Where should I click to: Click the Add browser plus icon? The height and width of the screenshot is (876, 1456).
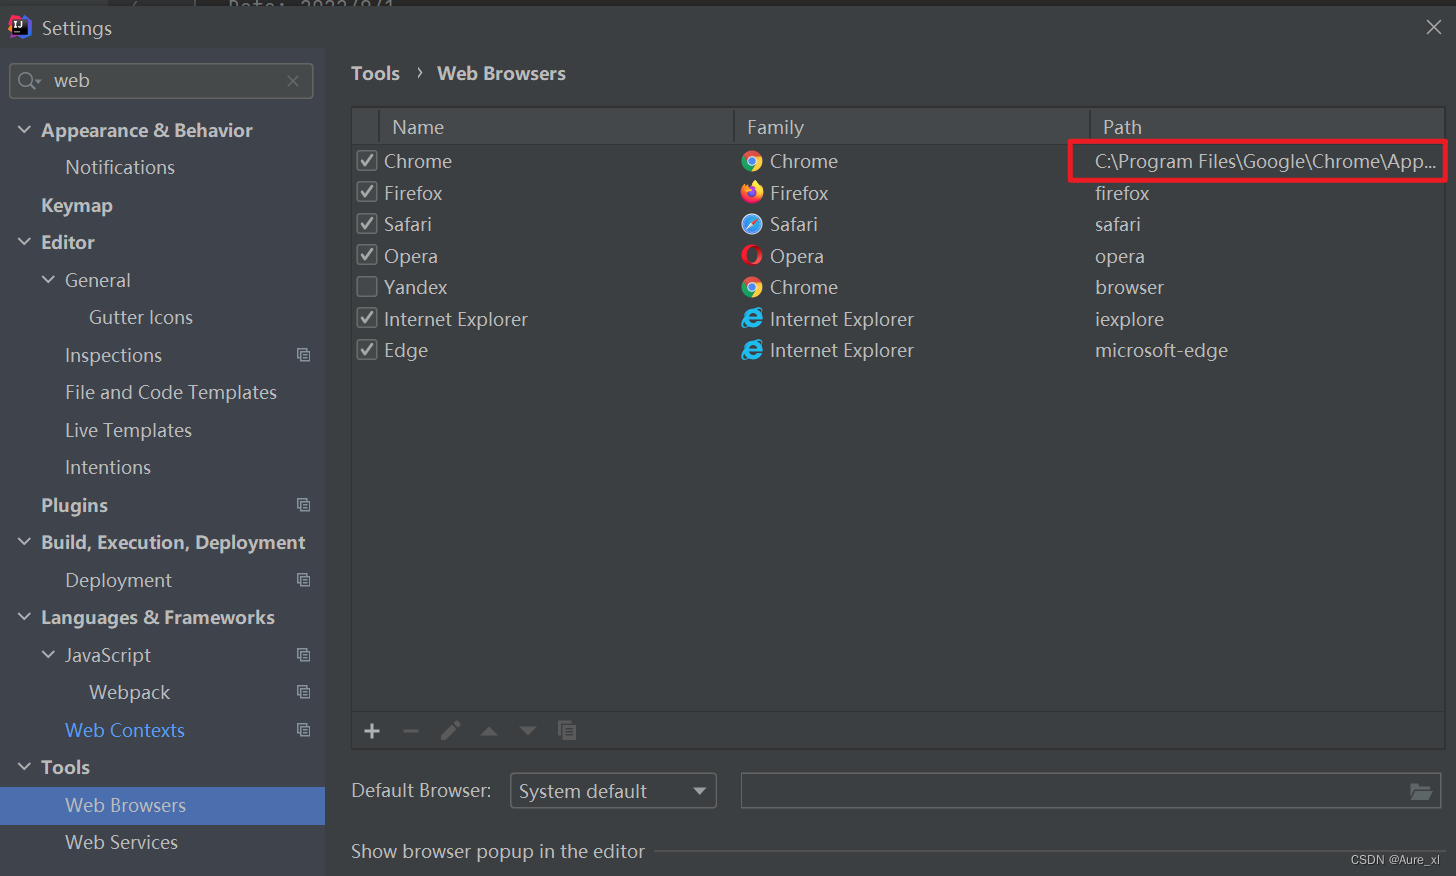(372, 731)
